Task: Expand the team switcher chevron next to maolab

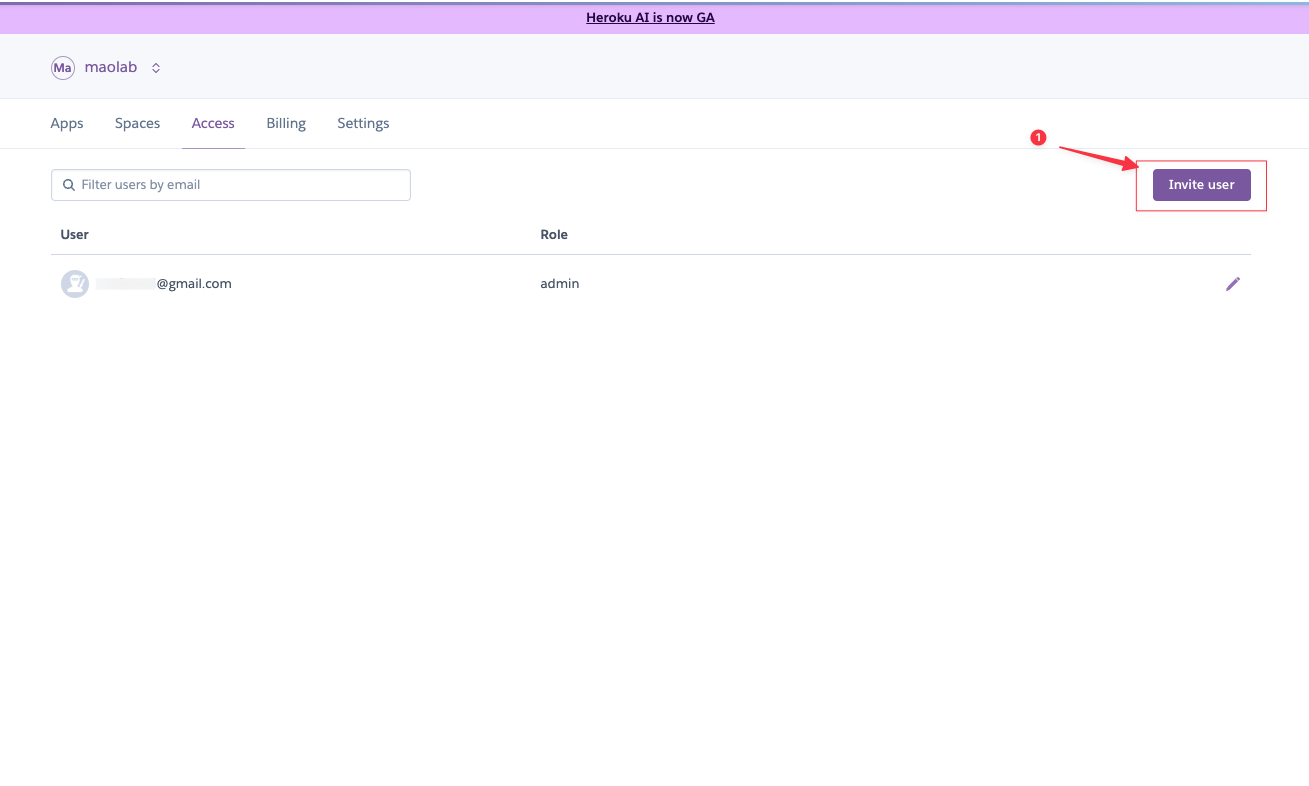Action: [x=156, y=68]
